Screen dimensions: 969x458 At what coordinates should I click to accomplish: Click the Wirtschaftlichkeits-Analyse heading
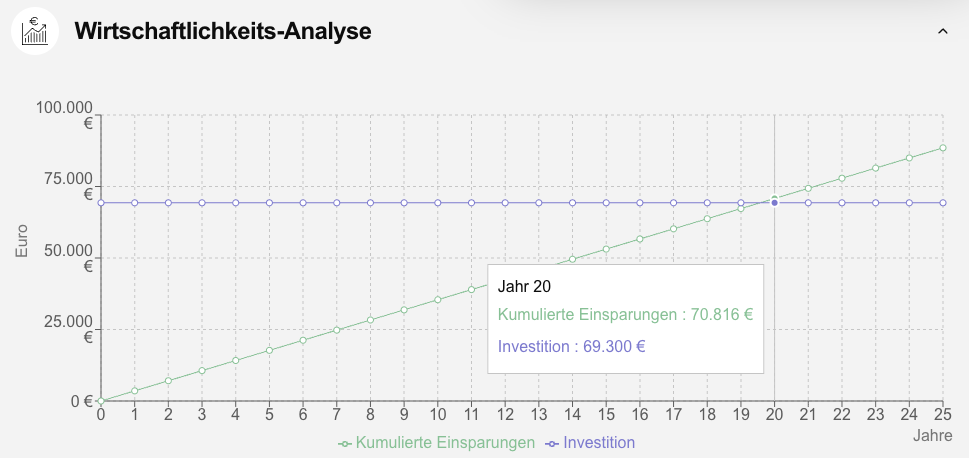point(223,32)
